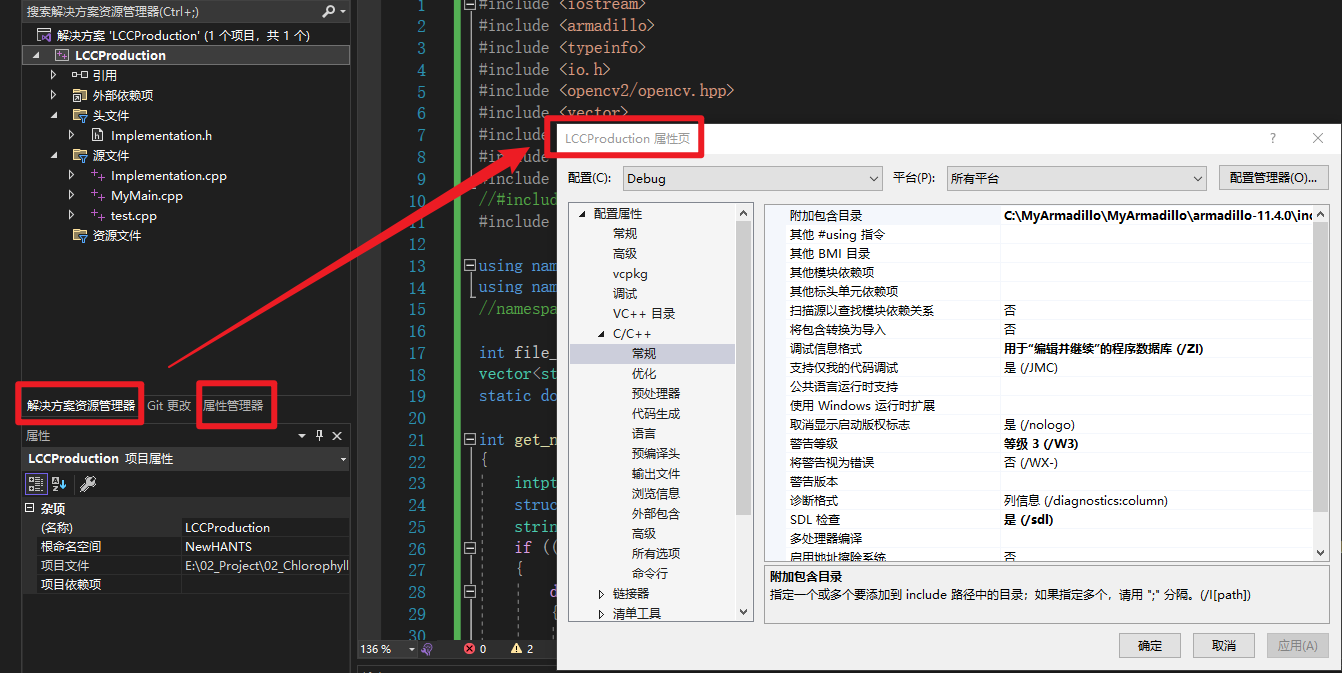Open the 平台 所有平台 dropdown
Viewport: 1342px width, 673px height.
coord(1076,178)
